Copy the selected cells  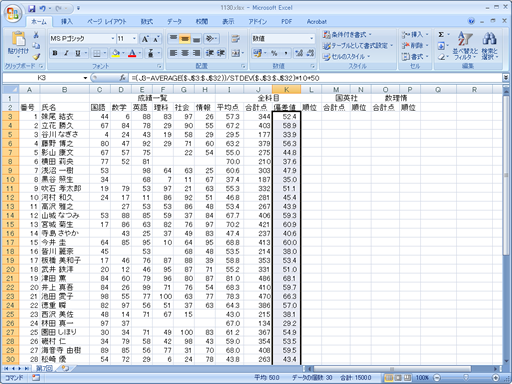click(x=36, y=46)
